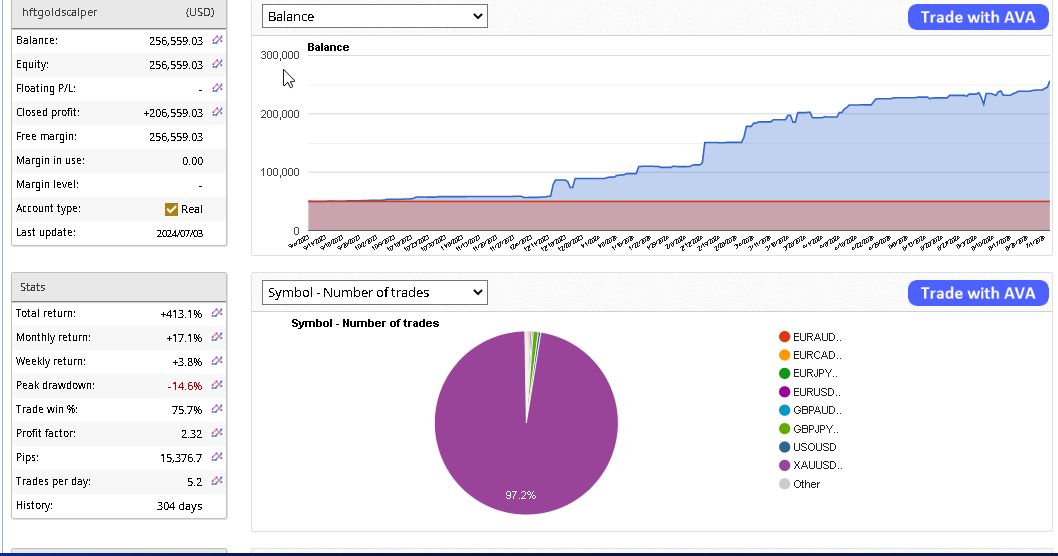This screenshot has width=1058, height=556.
Task: Click chart icon beside Profit factor
Action: (217, 433)
